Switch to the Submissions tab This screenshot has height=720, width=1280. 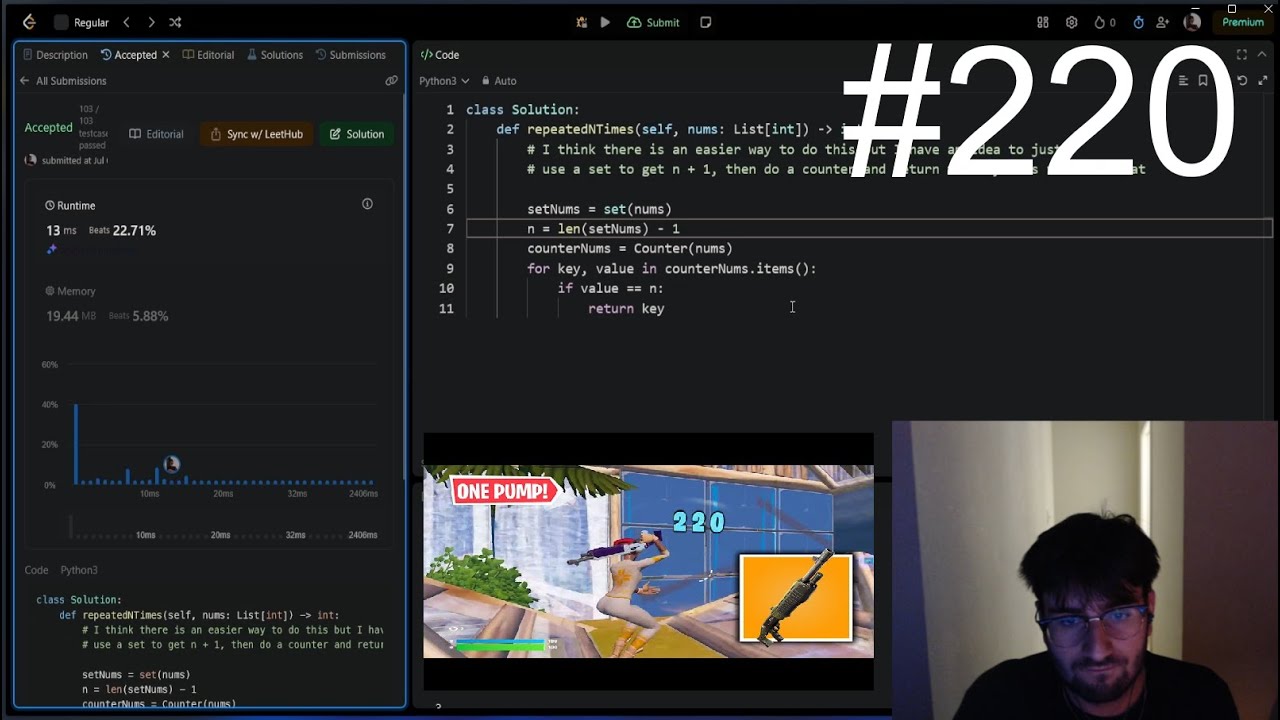pyautogui.click(x=350, y=55)
